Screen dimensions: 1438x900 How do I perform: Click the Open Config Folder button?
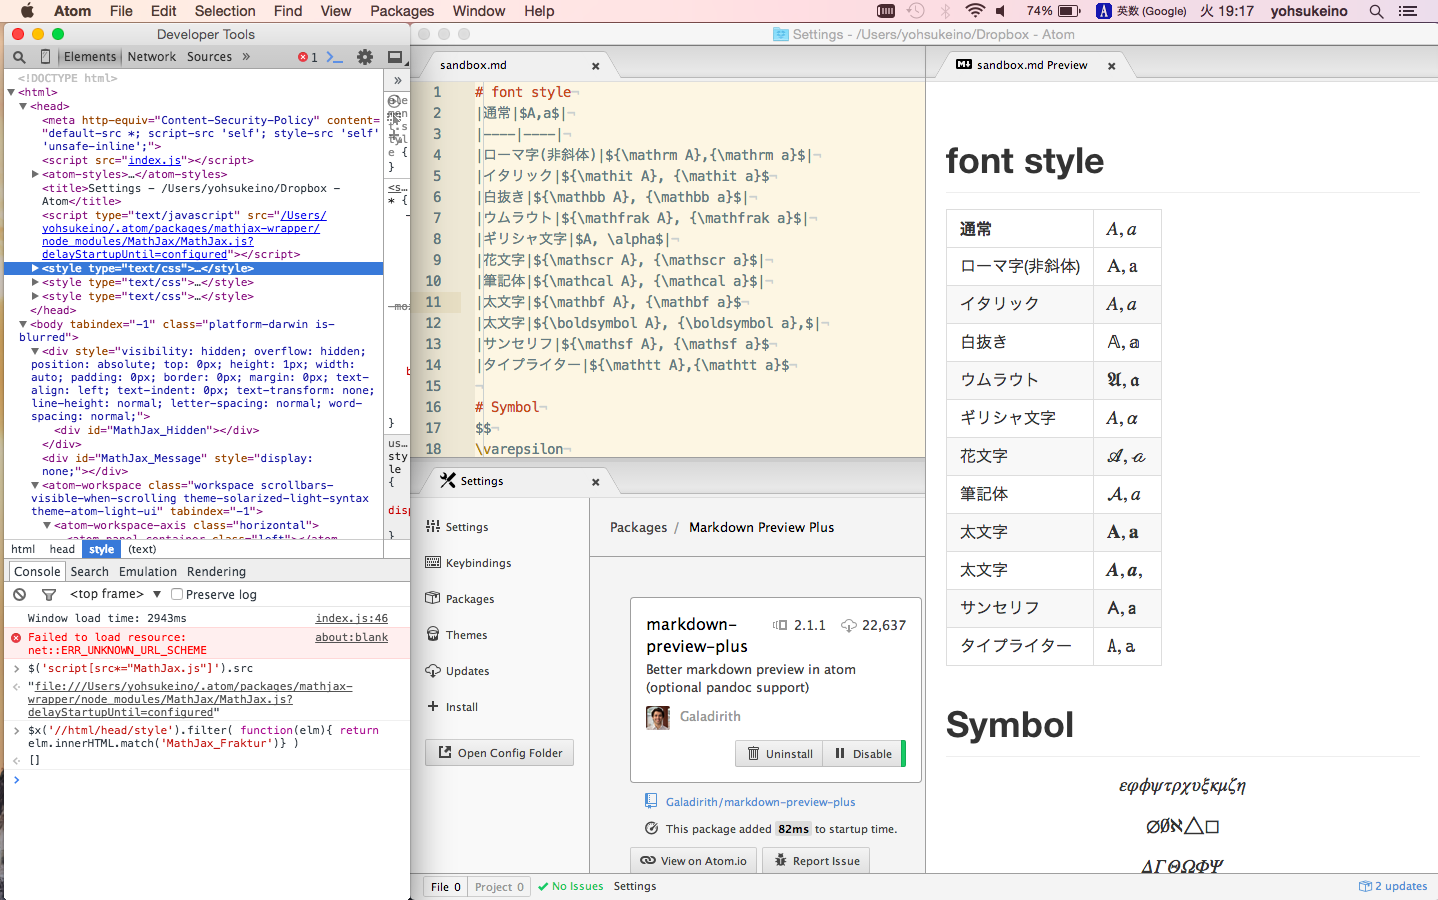coord(500,753)
